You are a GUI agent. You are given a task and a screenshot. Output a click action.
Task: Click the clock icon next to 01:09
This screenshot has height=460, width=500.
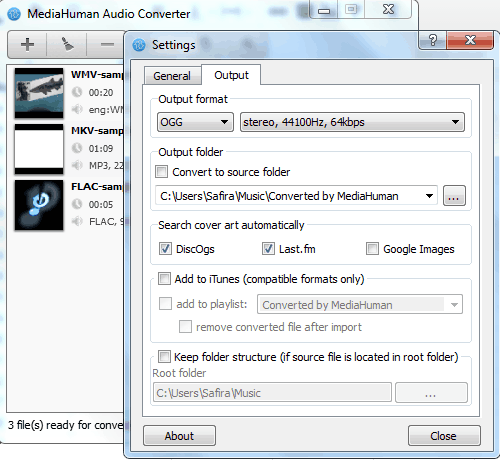pos(77,148)
